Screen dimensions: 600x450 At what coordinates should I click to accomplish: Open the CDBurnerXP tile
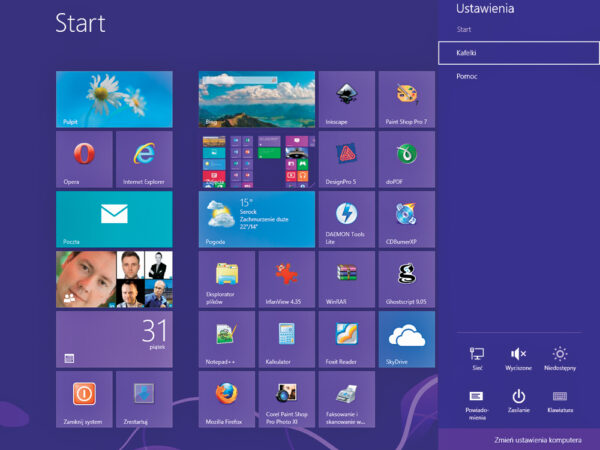pyautogui.click(x=406, y=219)
